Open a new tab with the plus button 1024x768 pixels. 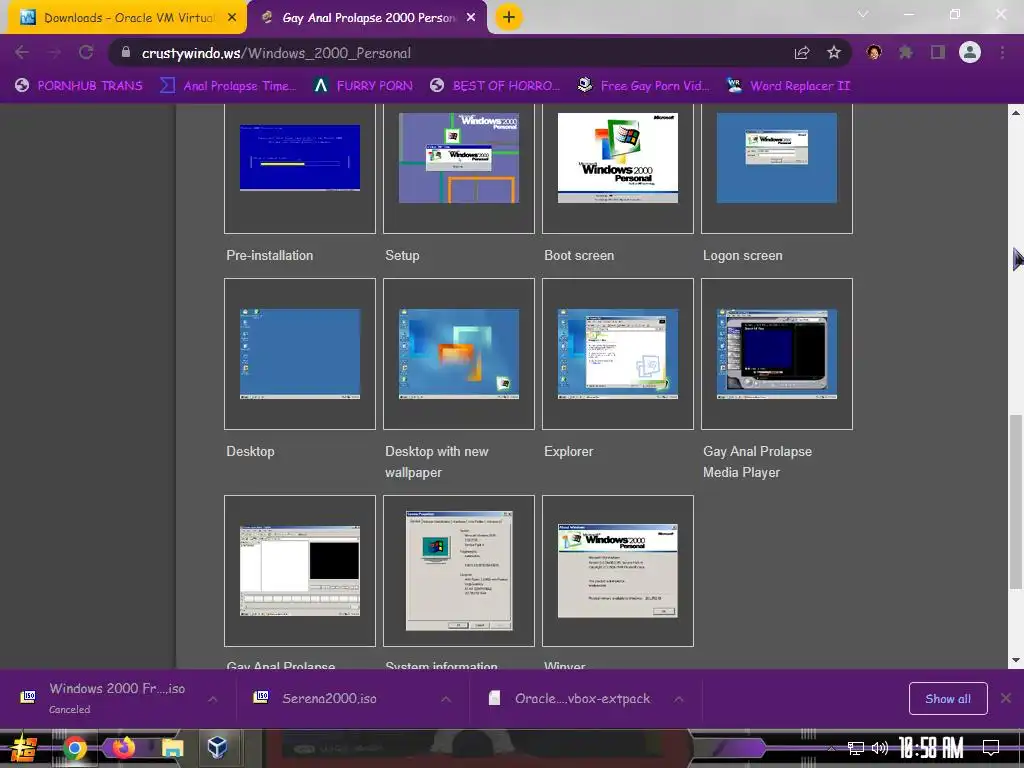tap(509, 18)
